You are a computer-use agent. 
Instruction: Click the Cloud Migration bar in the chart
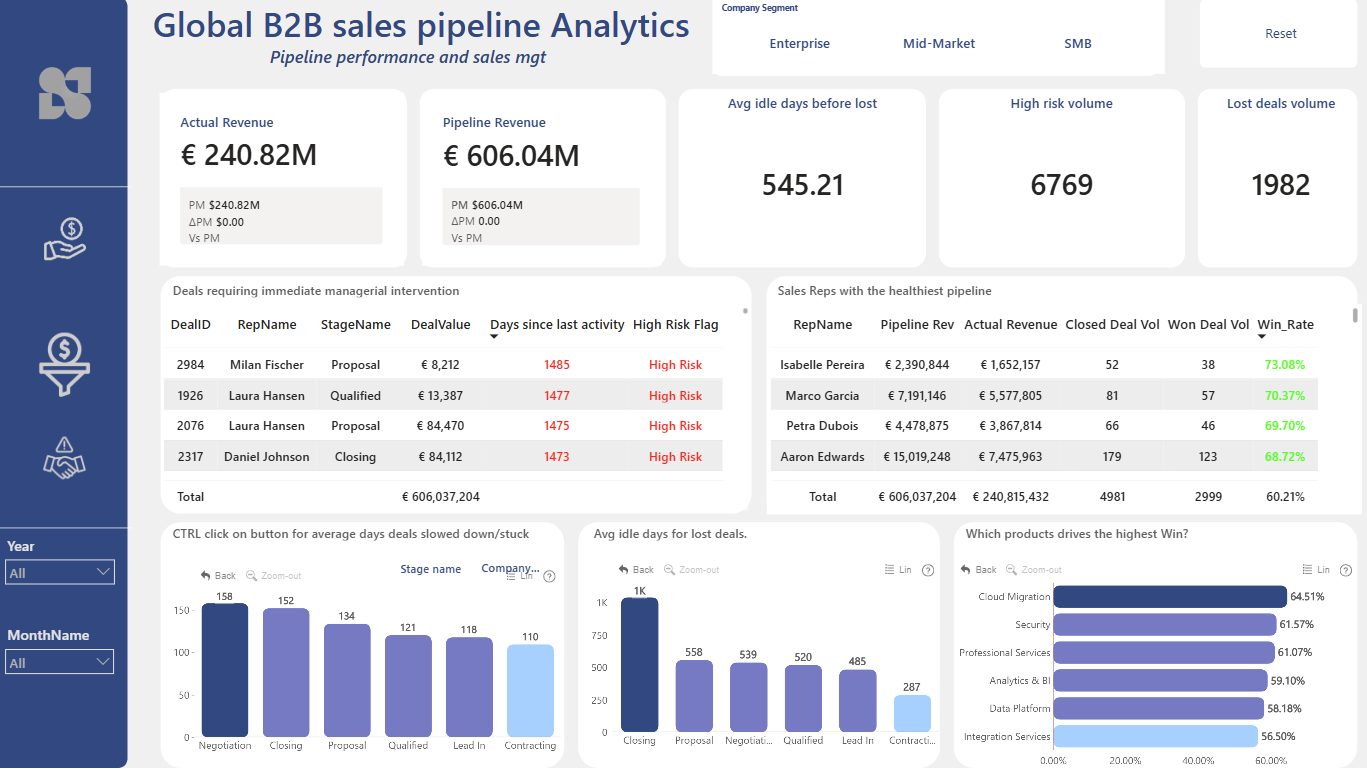tap(1170, 597)
